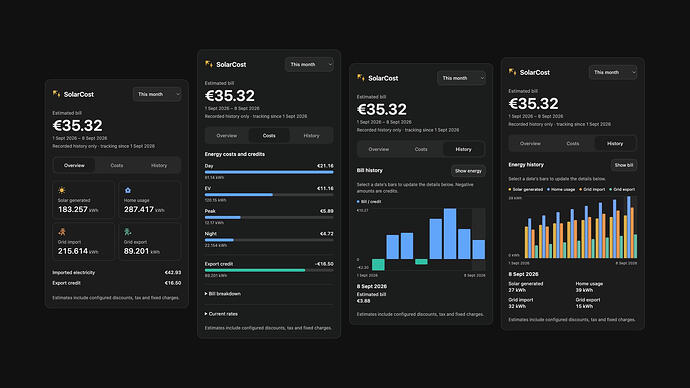
Task: Click the -€16.50 Export credit amount
Action: pos(324,264)
